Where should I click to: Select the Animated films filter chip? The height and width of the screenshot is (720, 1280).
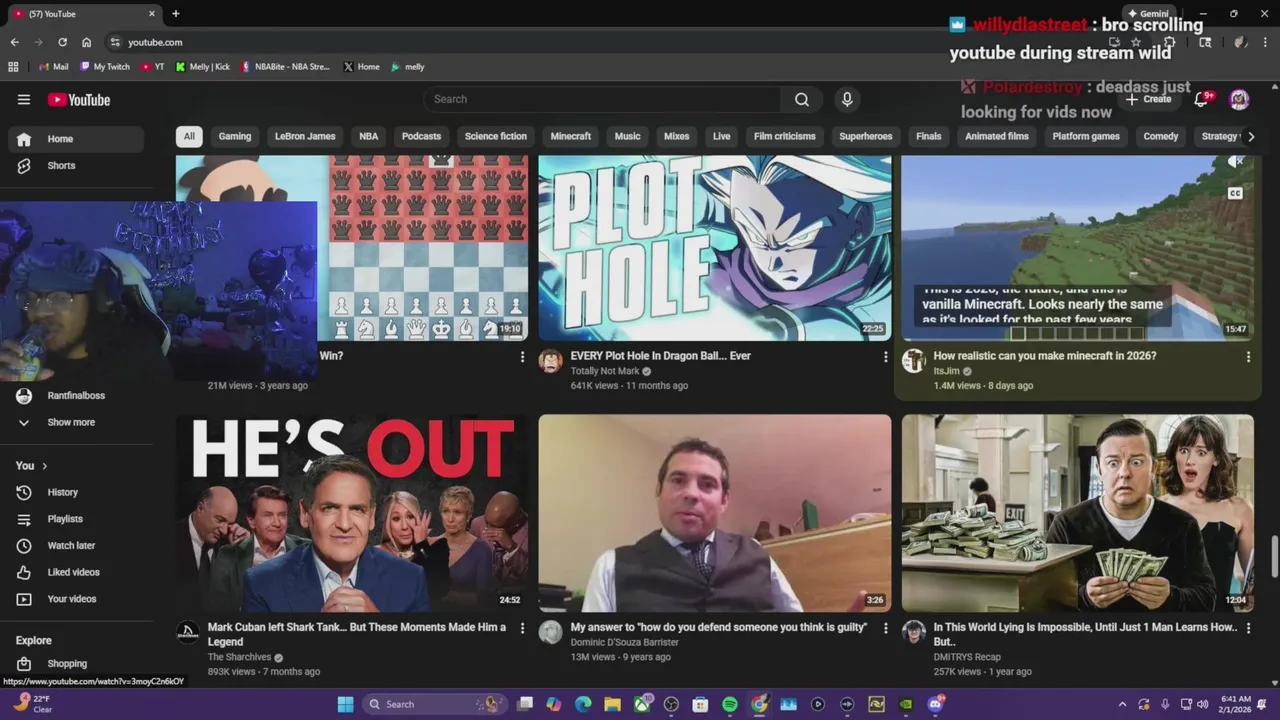click(997, 136)
